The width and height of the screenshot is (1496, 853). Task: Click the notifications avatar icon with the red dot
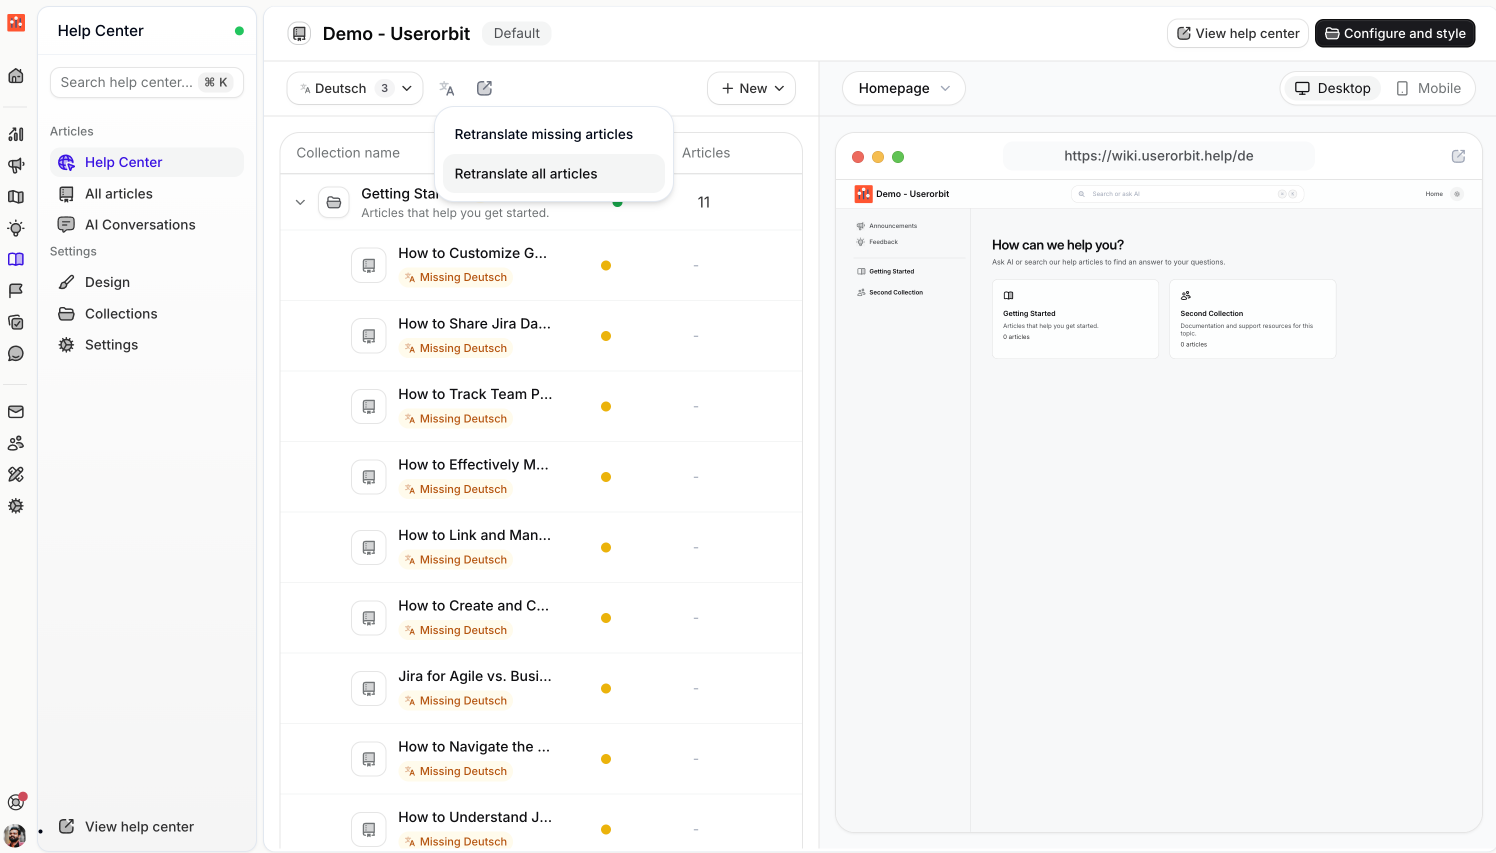[x=16, y=801]
